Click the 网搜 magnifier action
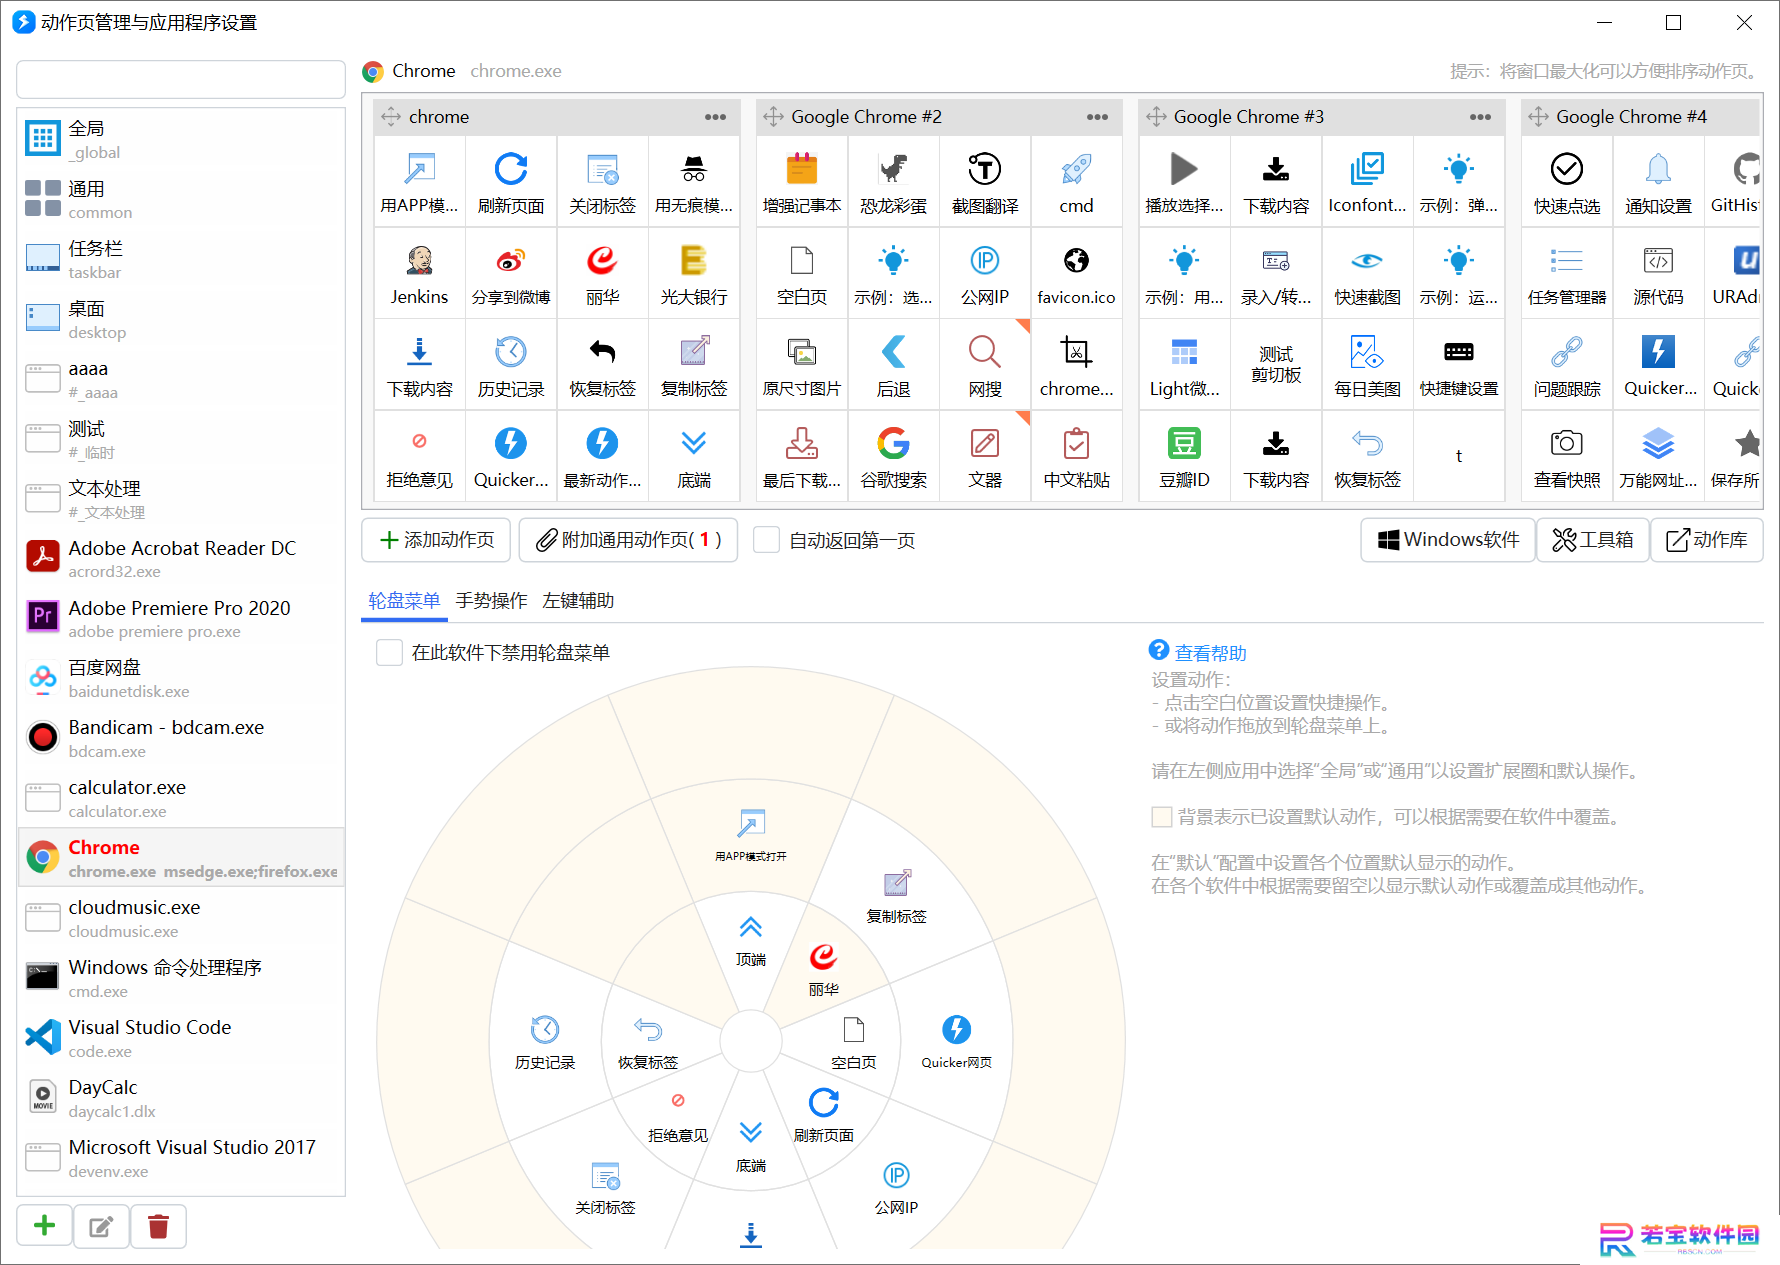 [985, 364]
